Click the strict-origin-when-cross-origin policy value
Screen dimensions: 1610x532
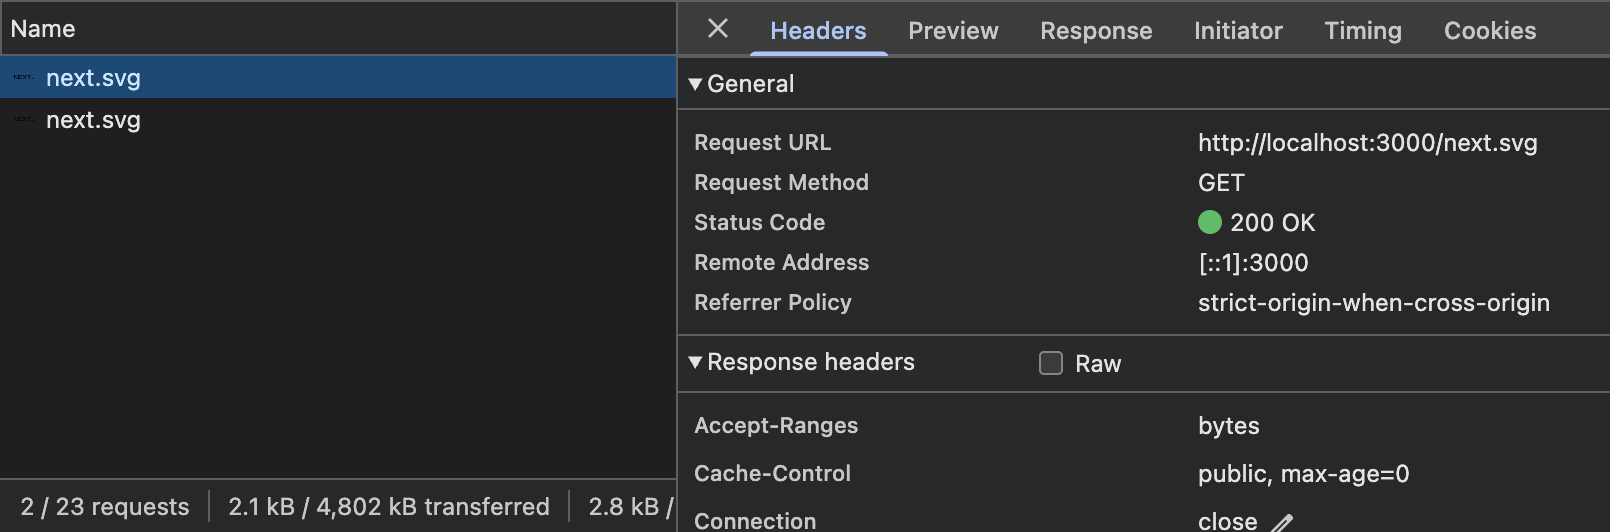(x=1373, y=303)
